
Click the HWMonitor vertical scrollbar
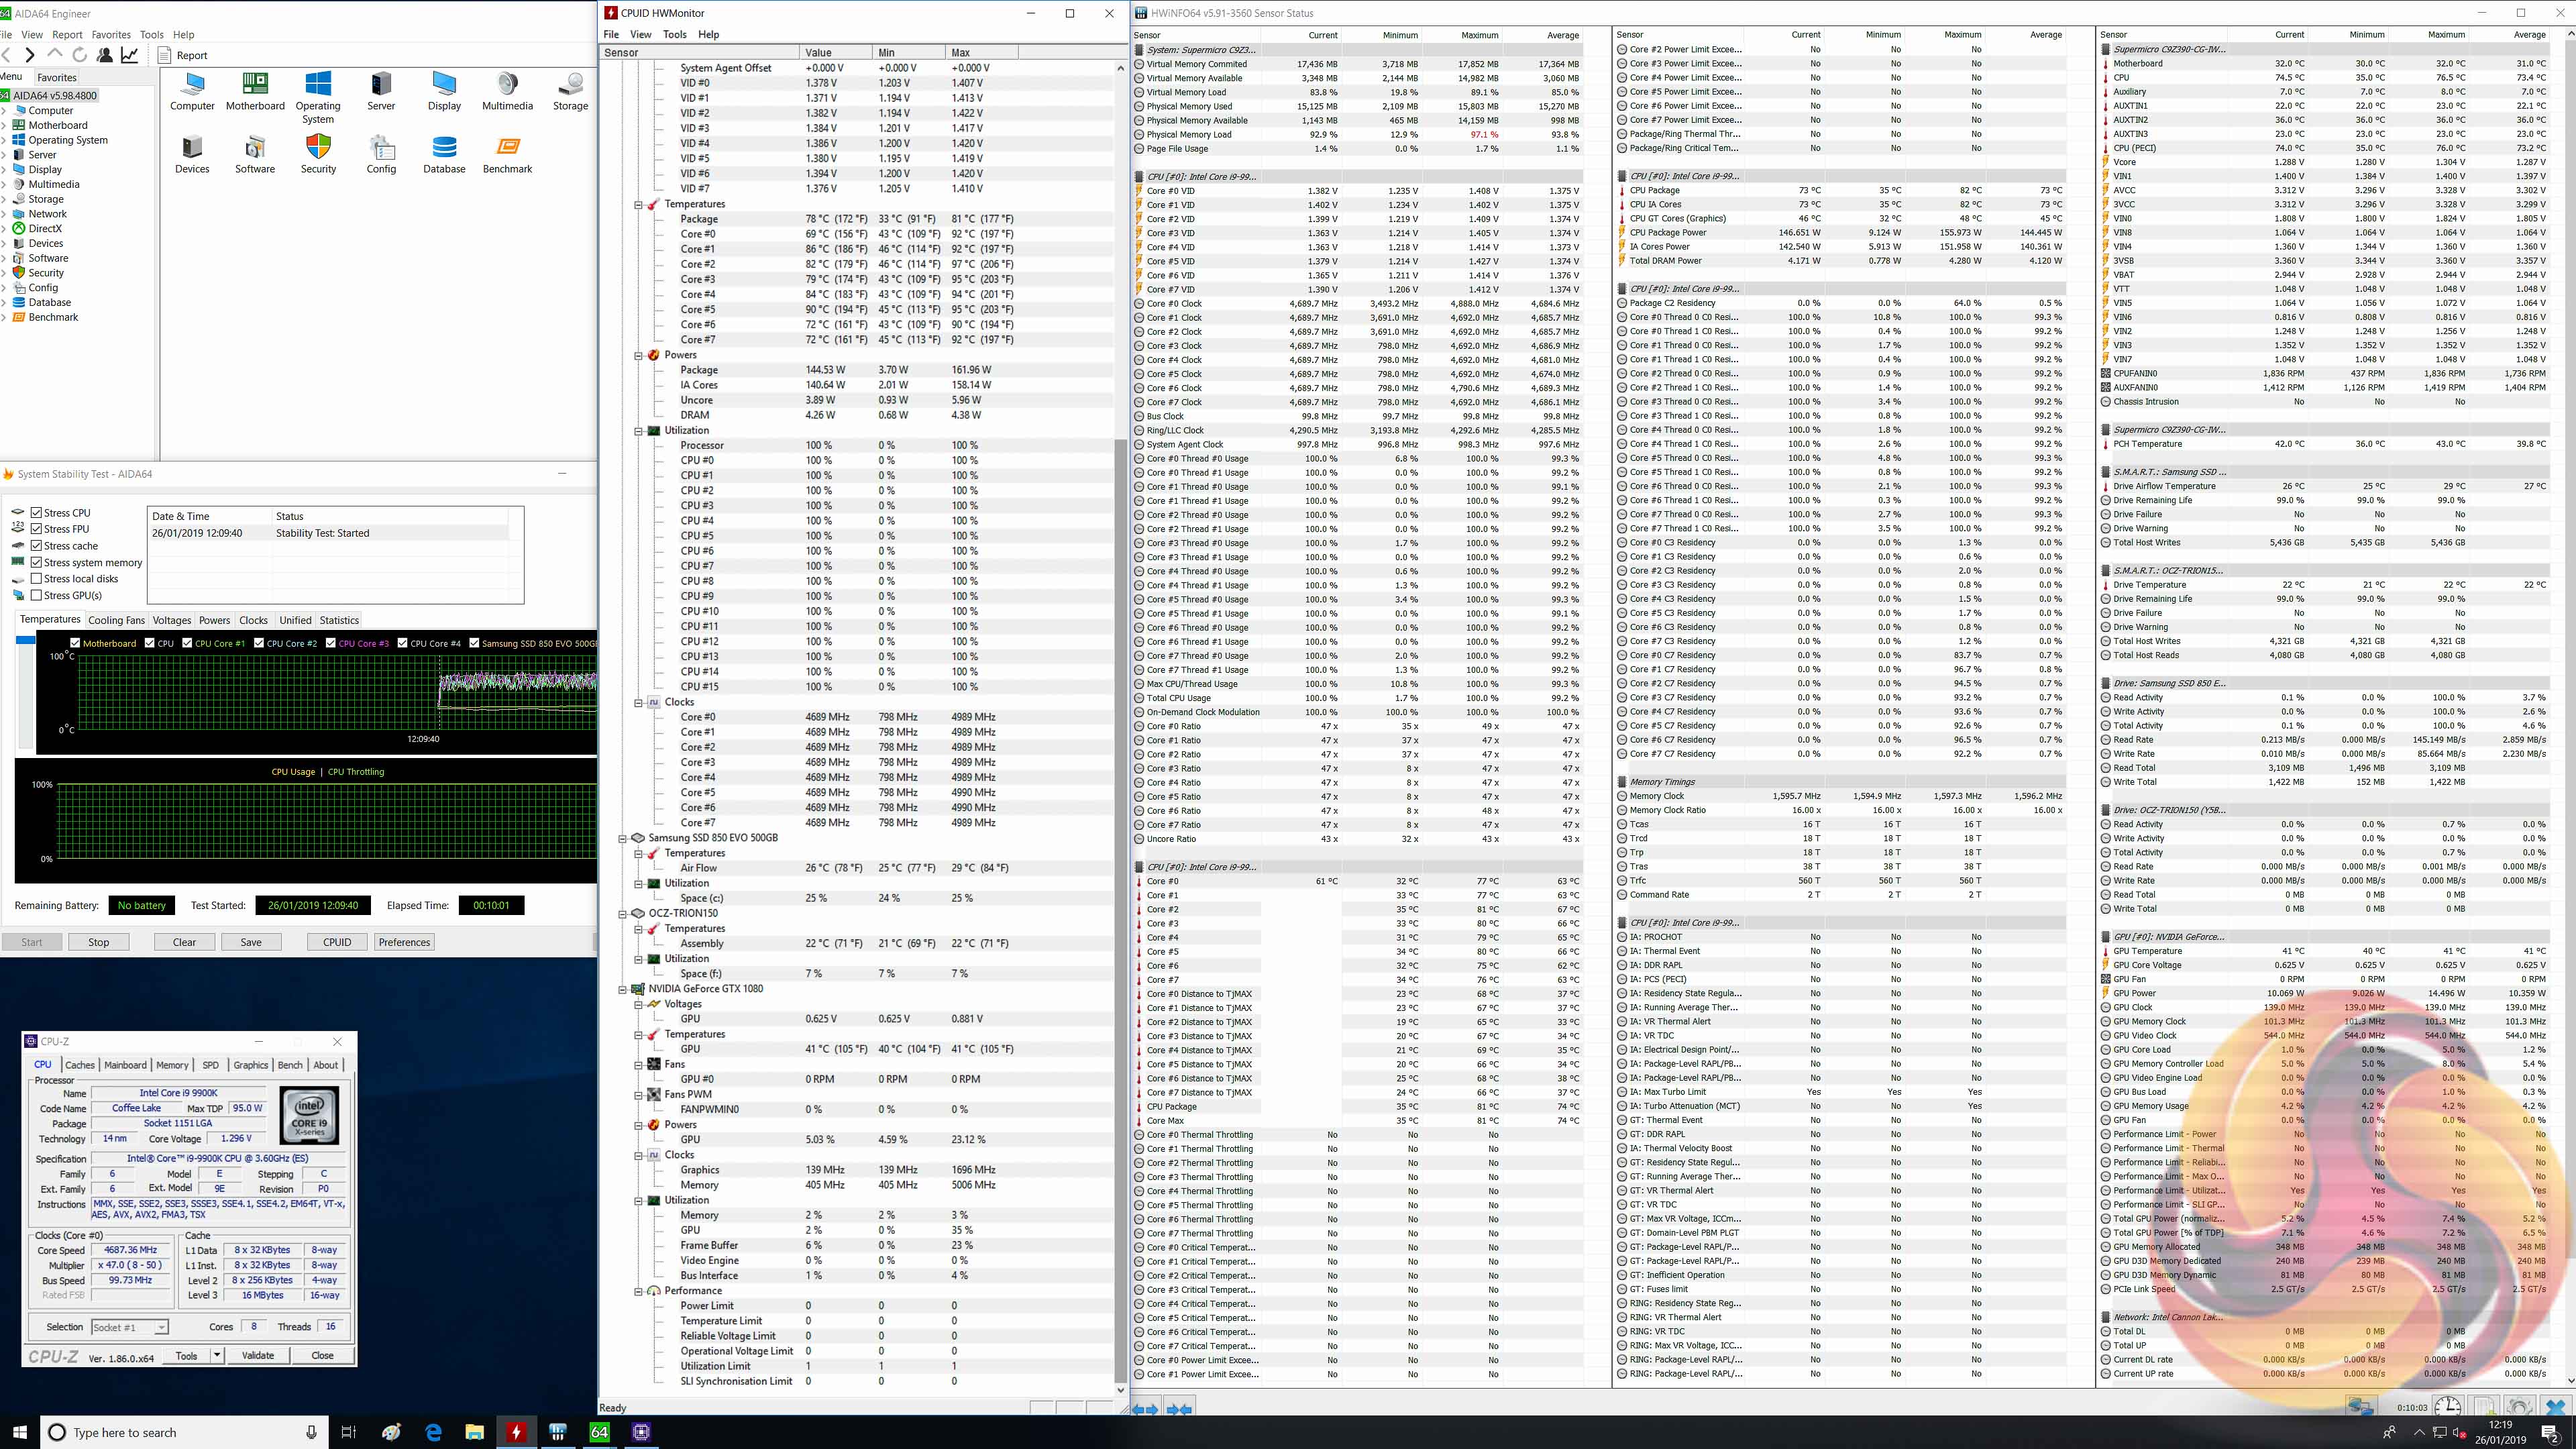click(x=1120, y=900)
